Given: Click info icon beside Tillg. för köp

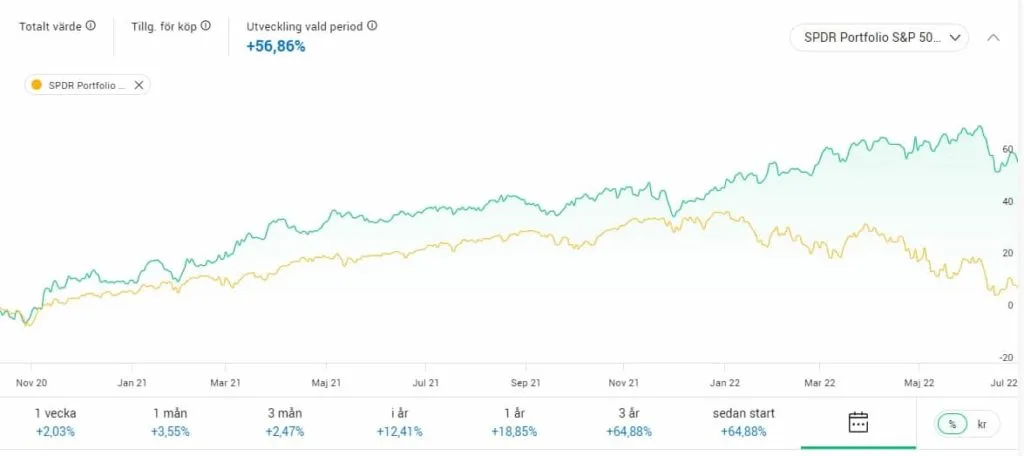Looking at the screenshot, I should point(206,26).
